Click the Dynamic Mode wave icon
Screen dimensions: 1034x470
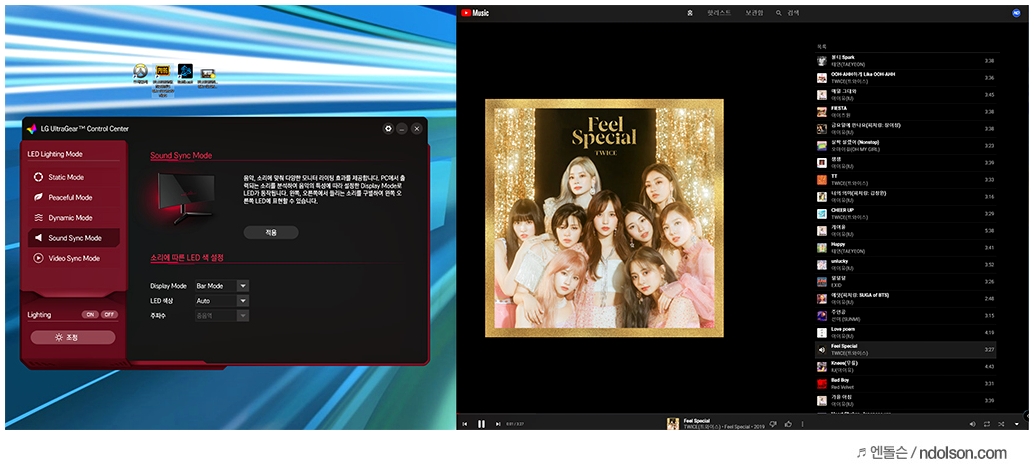coord(38,218)
